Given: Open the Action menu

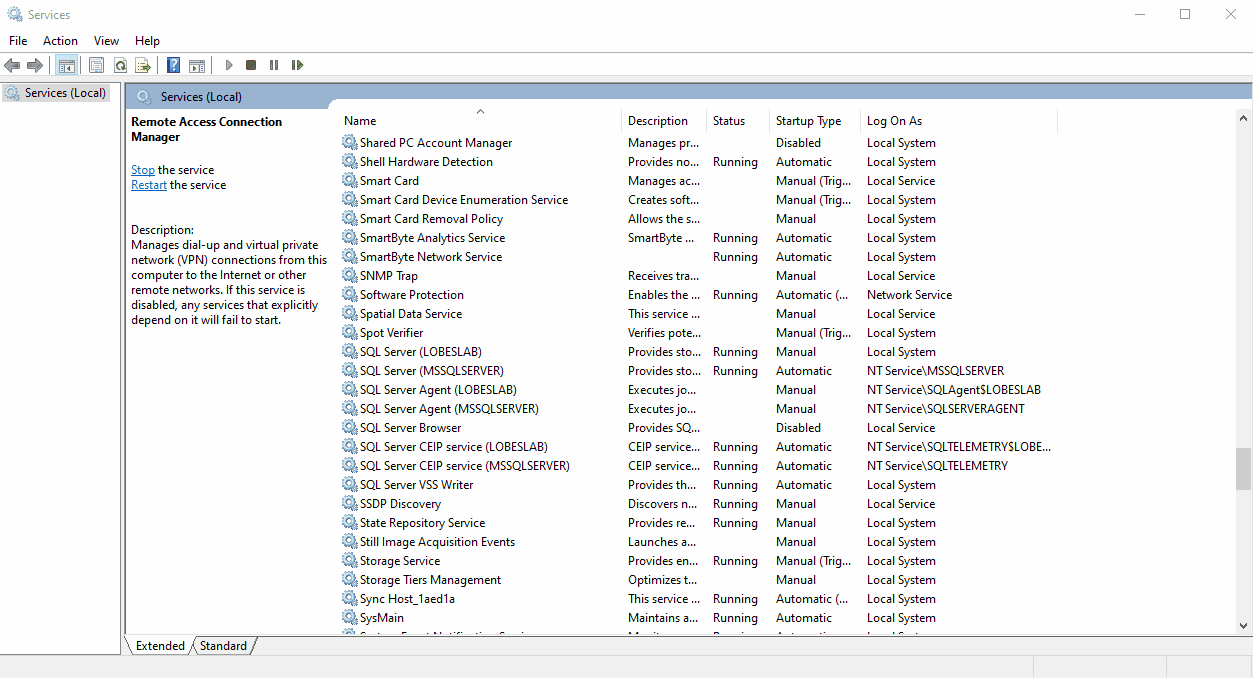Looking at the screenshot, I should (x=60, y=41).
